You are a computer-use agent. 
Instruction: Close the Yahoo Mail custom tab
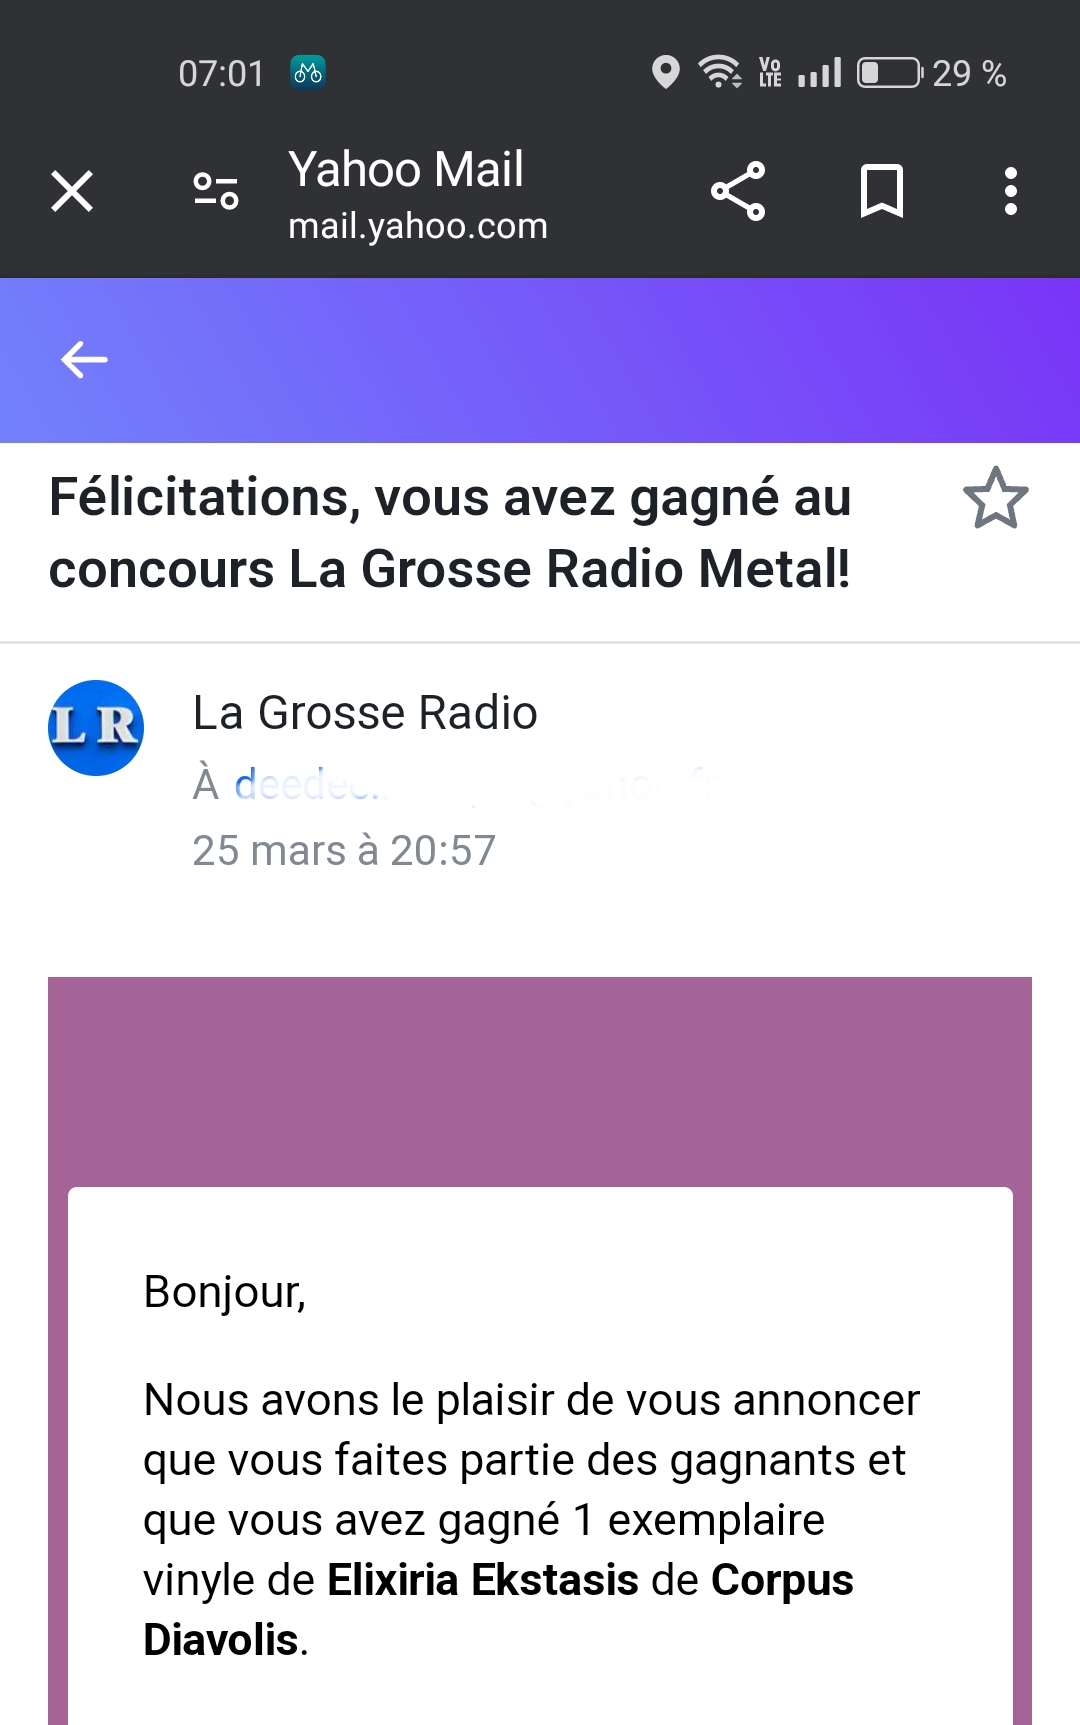[72, 191]
